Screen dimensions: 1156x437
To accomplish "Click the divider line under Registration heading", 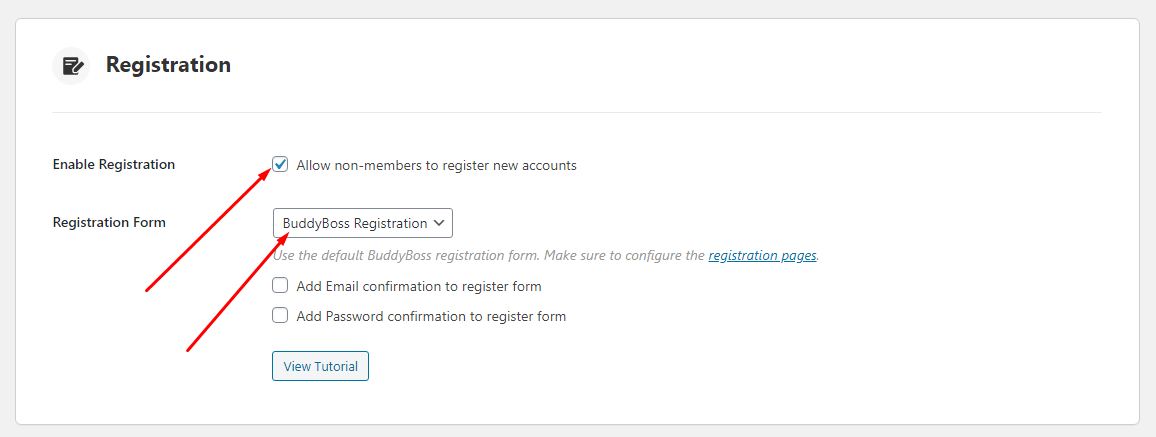I will pos(577,113).
